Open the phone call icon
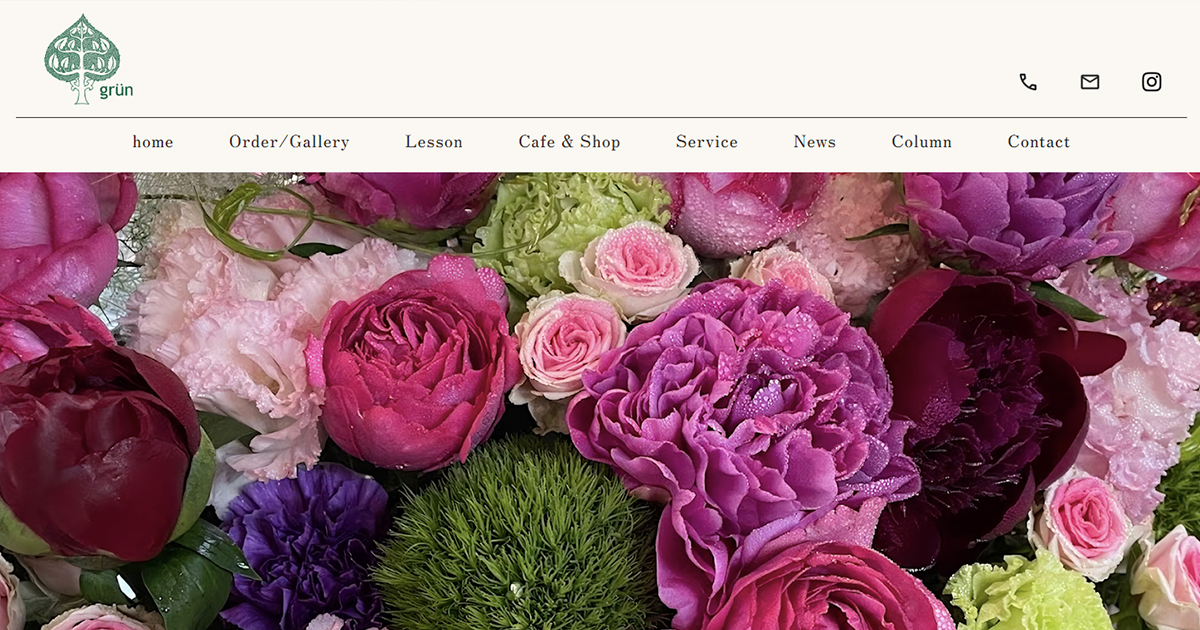The height and width of the screenshot is (630, 1200). point(1028,82)
